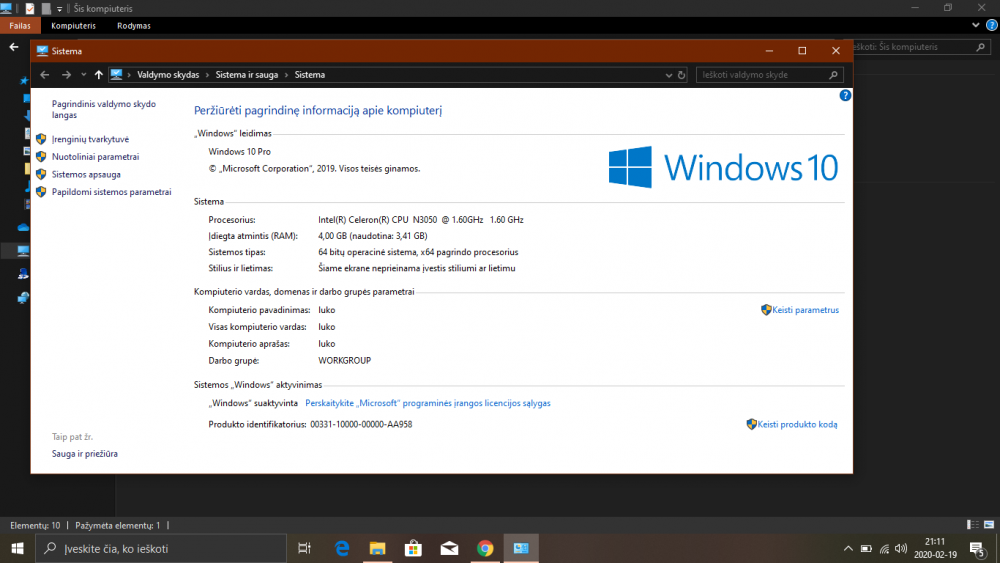Click volume speaker tray icon
Image resolution: width=1000 pixels, height=563 pixels.
[x=901, y=548]
